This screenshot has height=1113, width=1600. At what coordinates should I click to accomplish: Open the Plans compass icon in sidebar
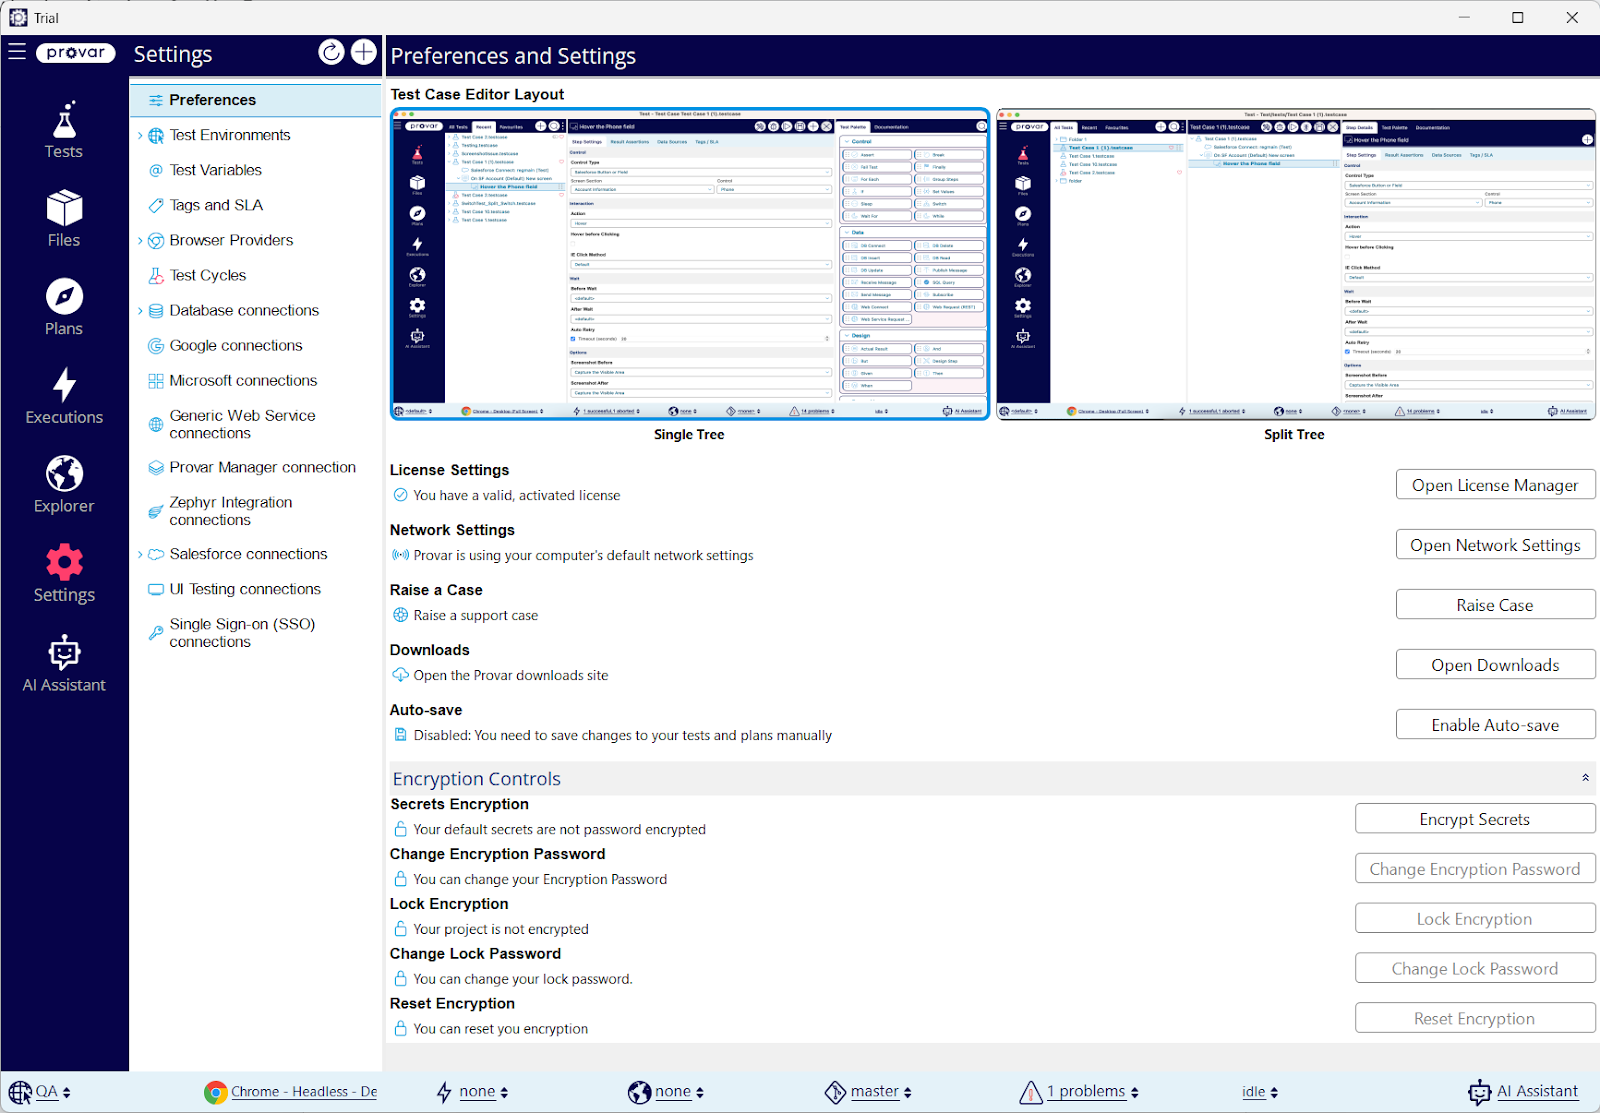pyautogui.click(x=64, y=296)
